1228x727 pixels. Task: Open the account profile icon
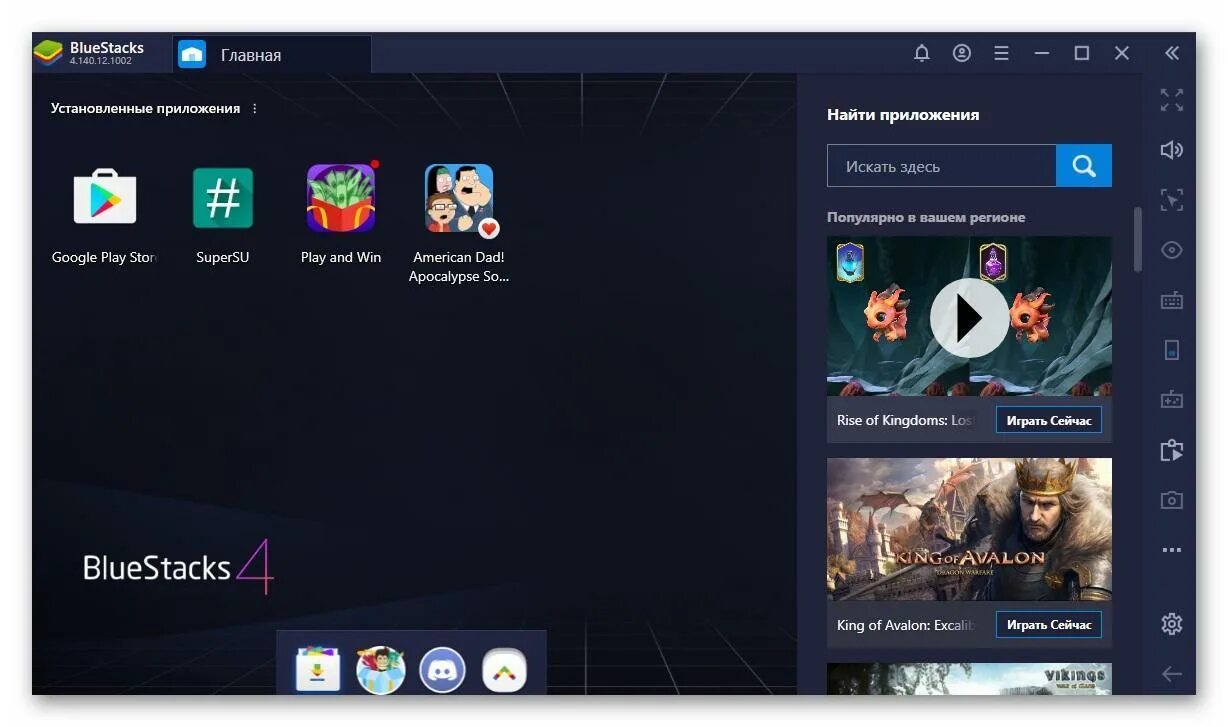(x=962, y=53)
